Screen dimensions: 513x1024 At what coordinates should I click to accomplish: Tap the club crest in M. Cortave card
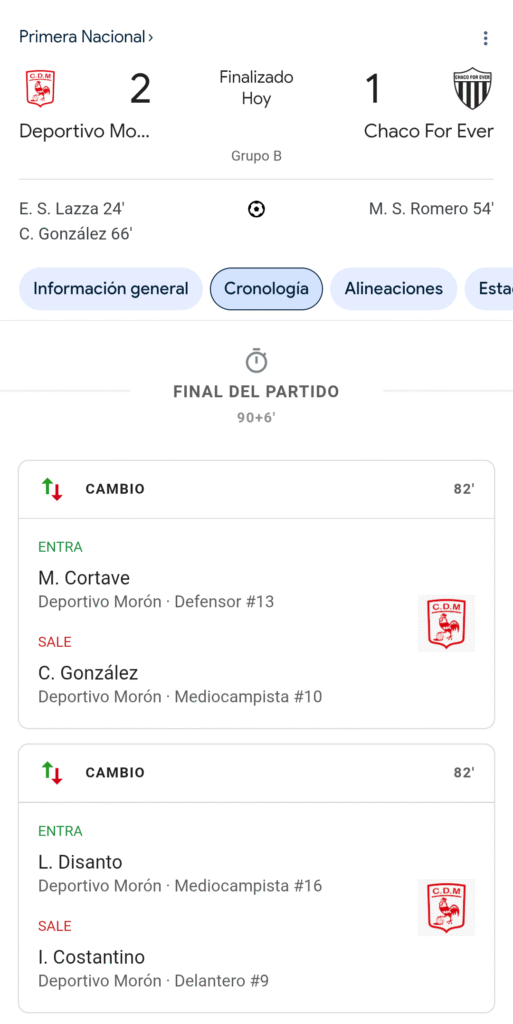pos(446,623)
